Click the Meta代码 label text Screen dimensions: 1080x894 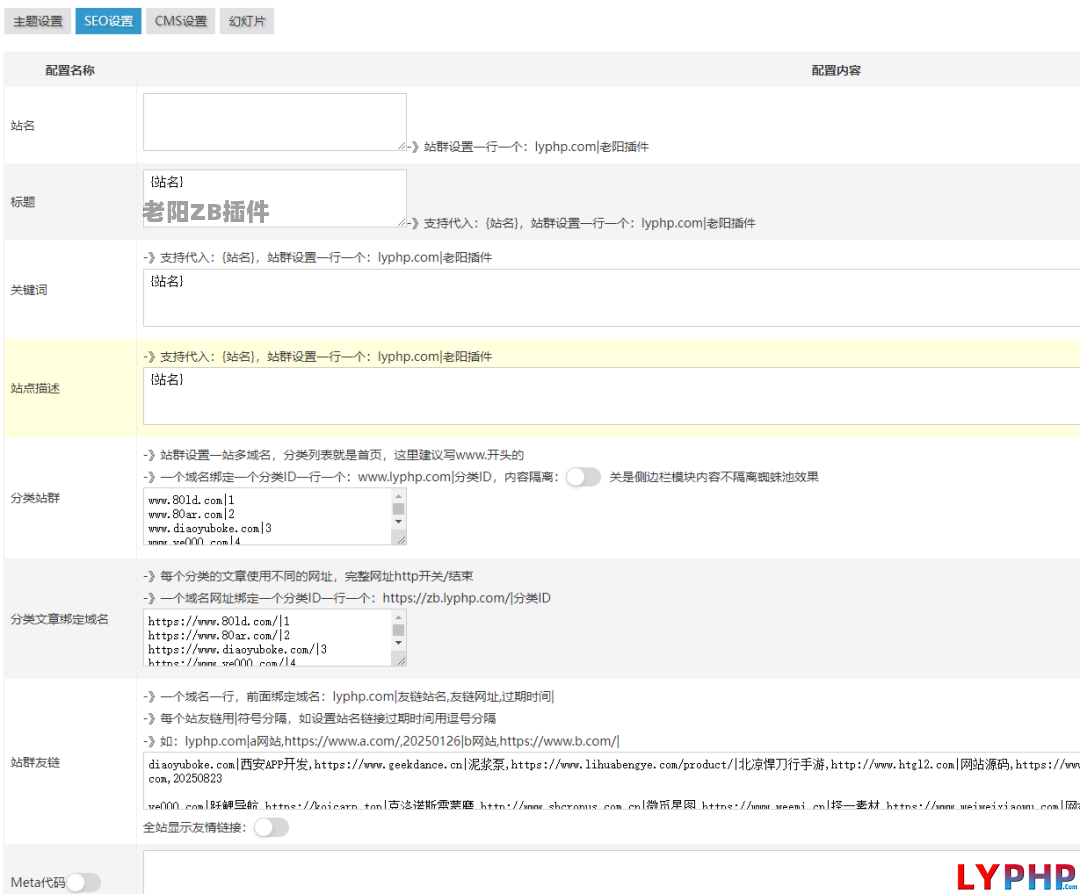pos(38,882)
